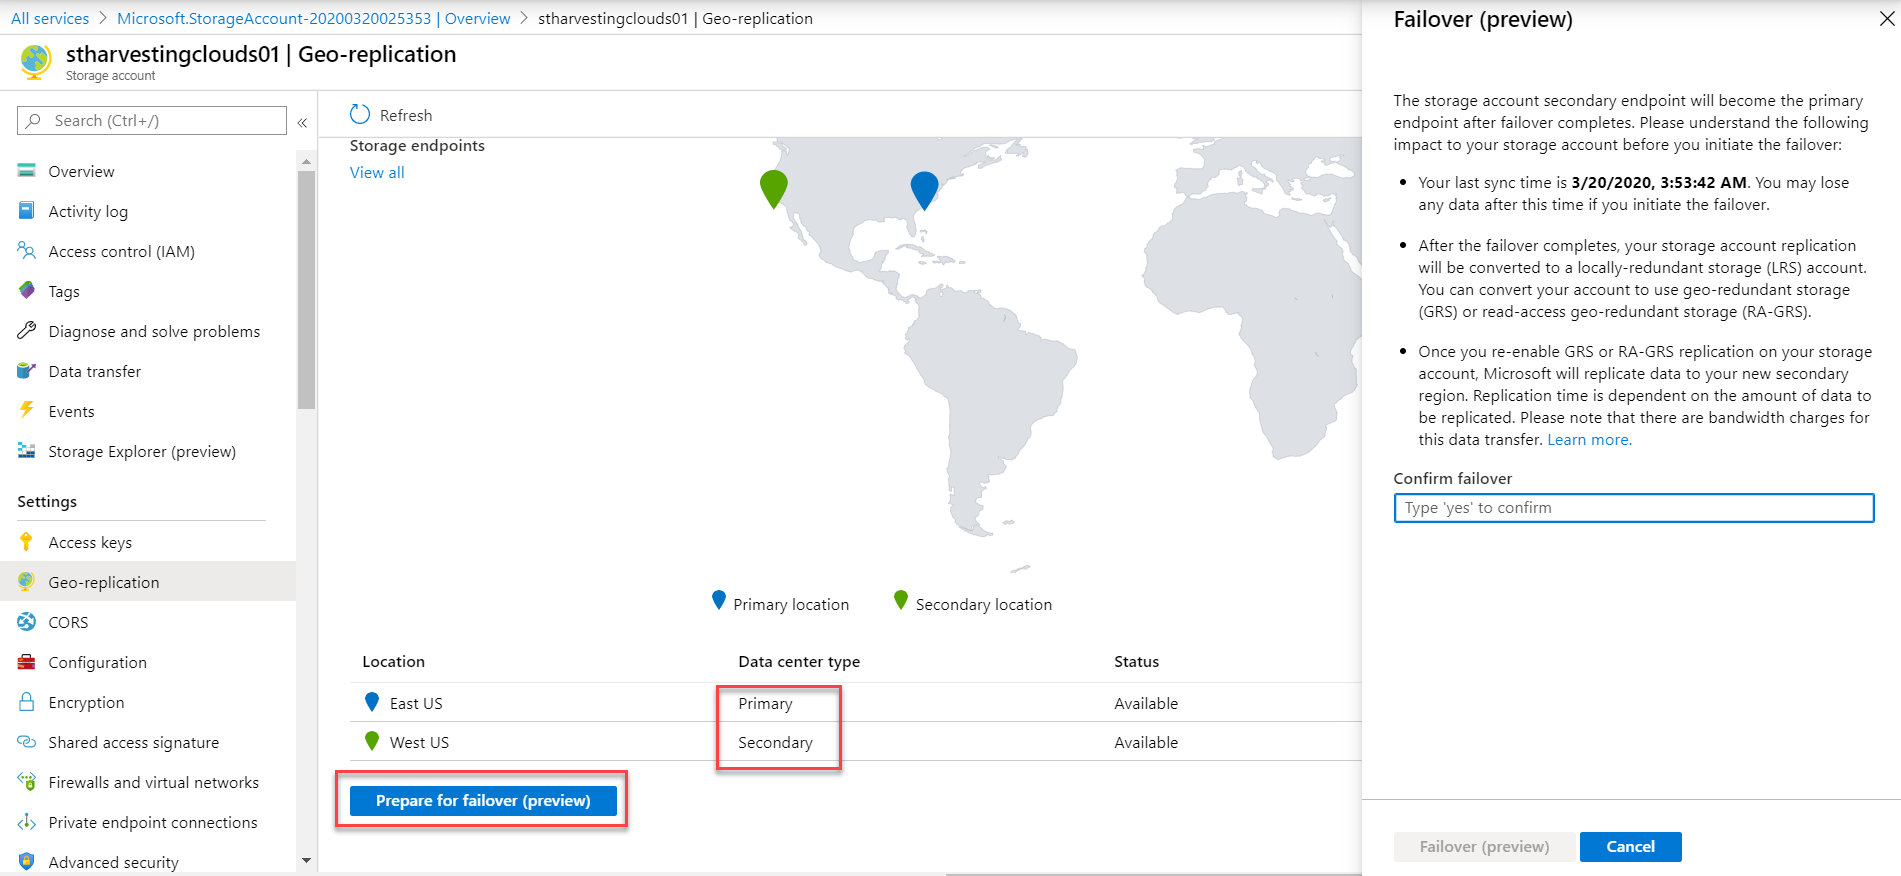Click Prepare for failover (preview) button
This screenshot has height=876, width=1901.
[483, 800]
